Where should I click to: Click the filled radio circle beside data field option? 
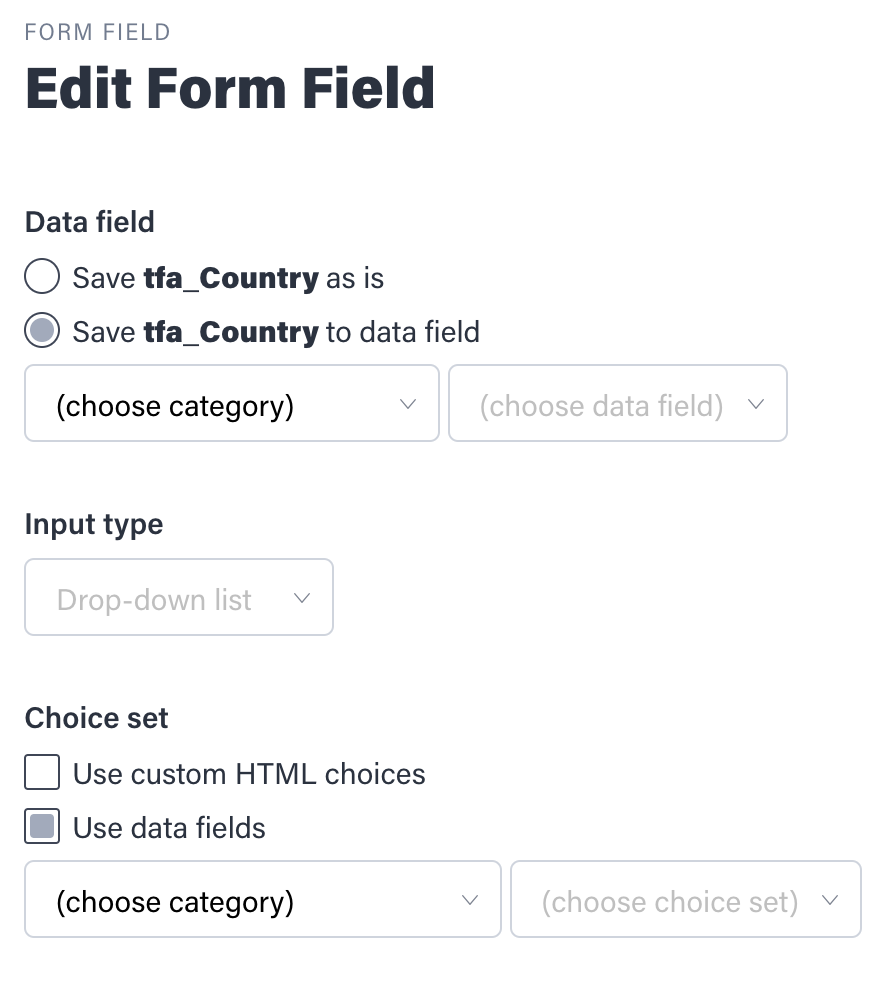(41, 331)
